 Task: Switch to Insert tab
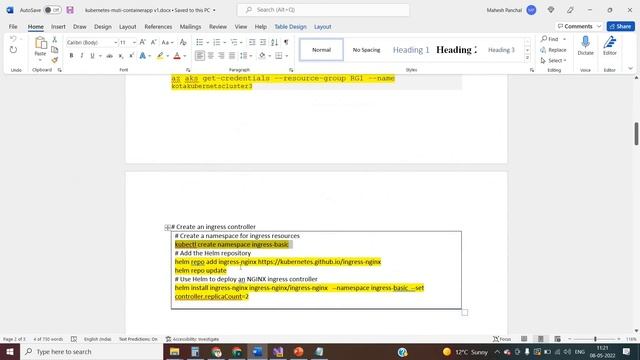pyautogui.click(x=58, y=27)
